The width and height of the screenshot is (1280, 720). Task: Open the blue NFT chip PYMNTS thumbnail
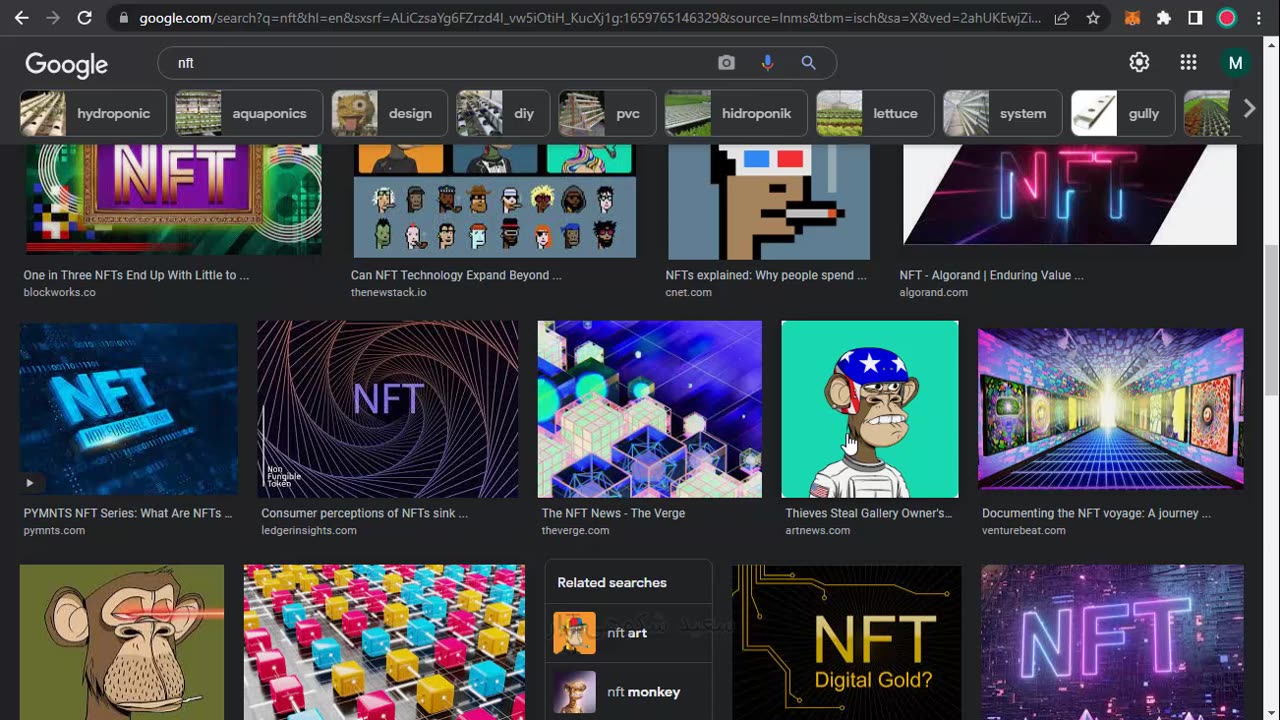coord(129,408)
